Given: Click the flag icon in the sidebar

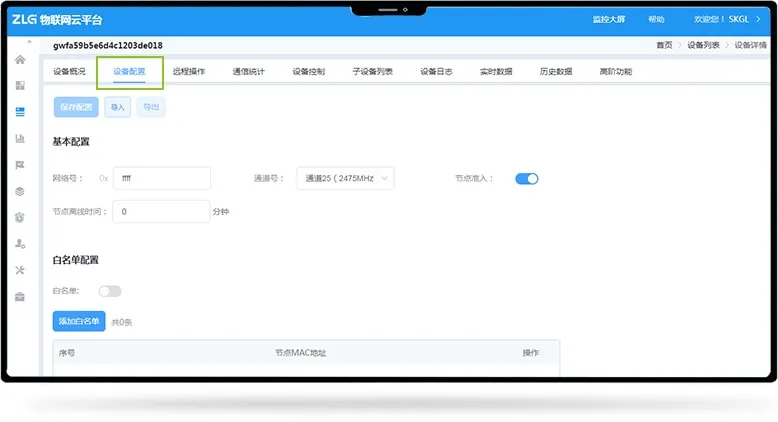Looking at the screenshot, I should point(20,165).
